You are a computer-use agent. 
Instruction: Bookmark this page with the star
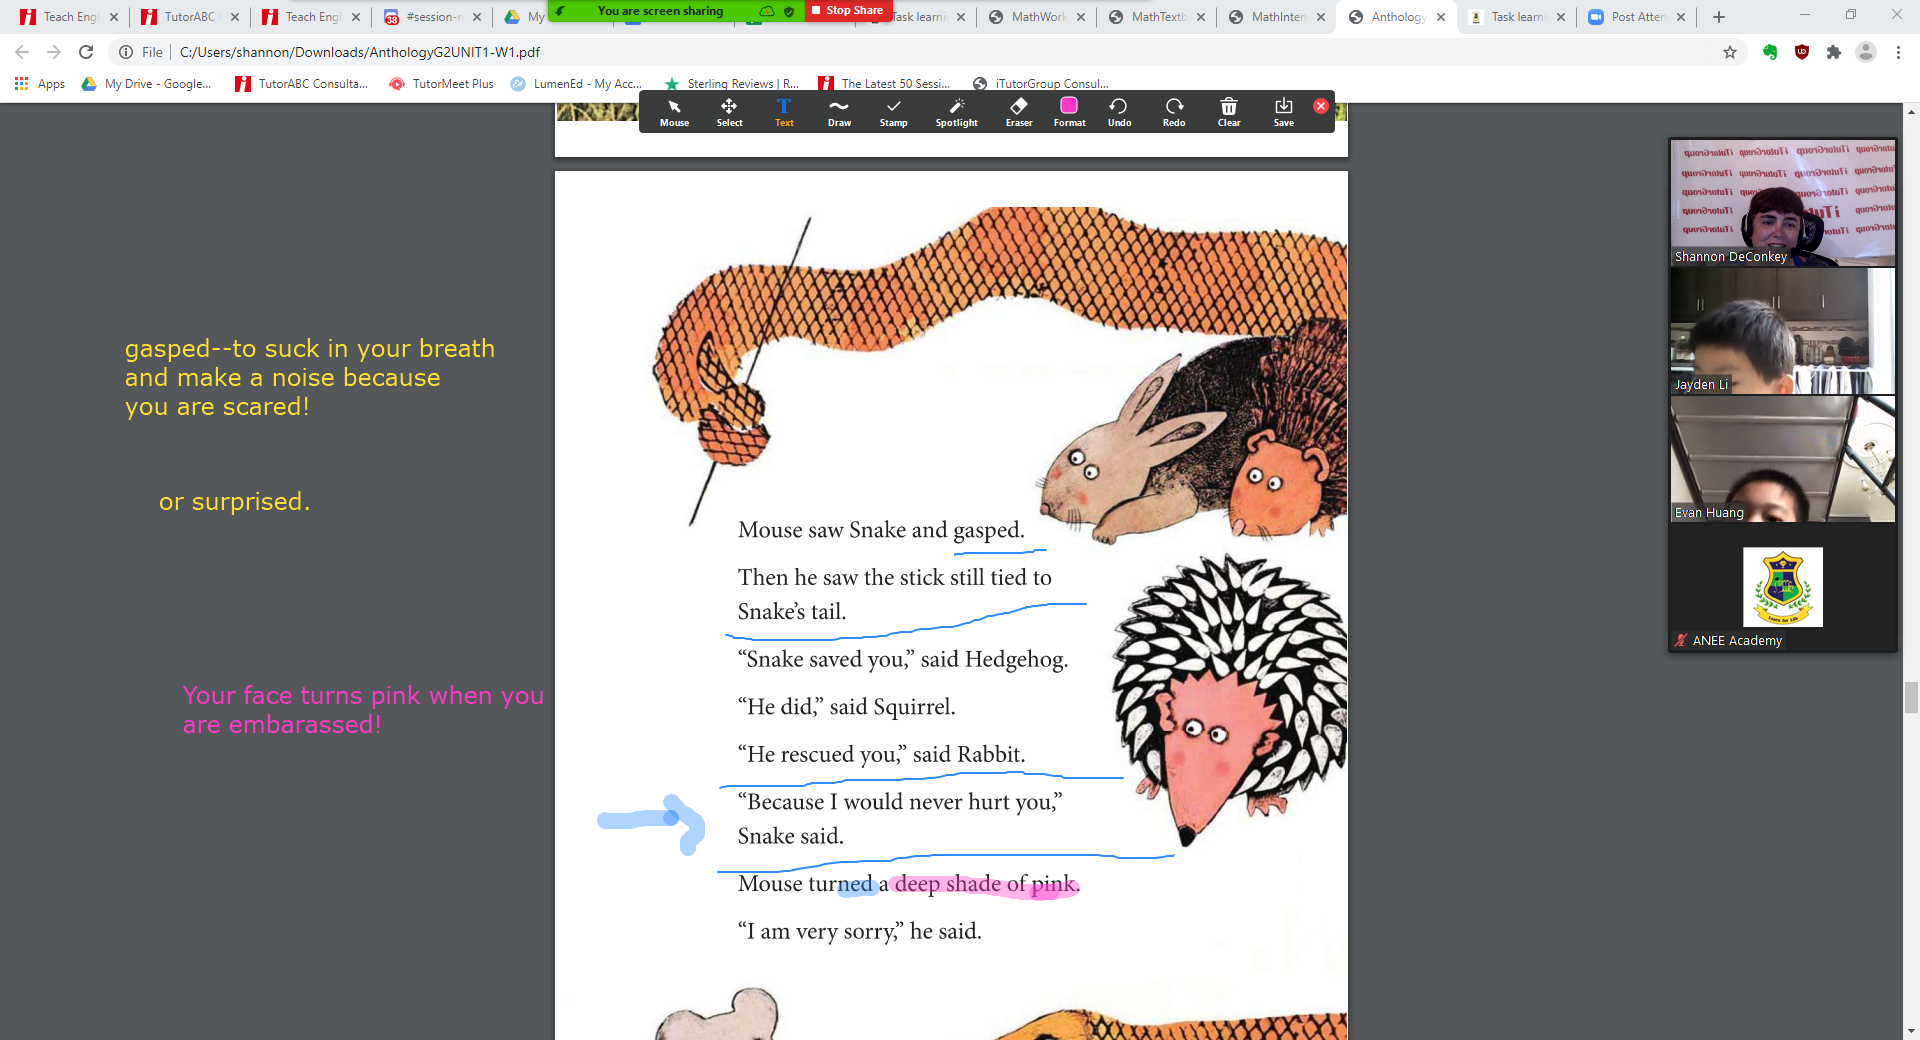(x=1730, y=52)
